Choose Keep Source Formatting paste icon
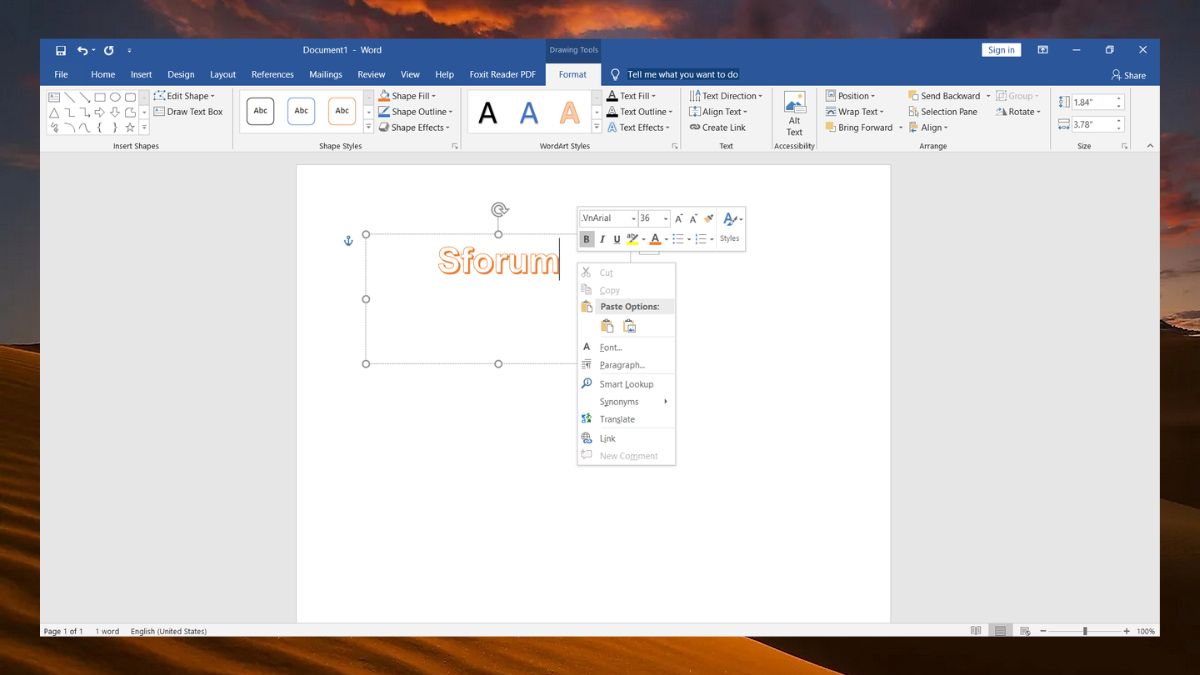Image resolution: width=1200 pixels, height=675 pixels. [606, 326]
